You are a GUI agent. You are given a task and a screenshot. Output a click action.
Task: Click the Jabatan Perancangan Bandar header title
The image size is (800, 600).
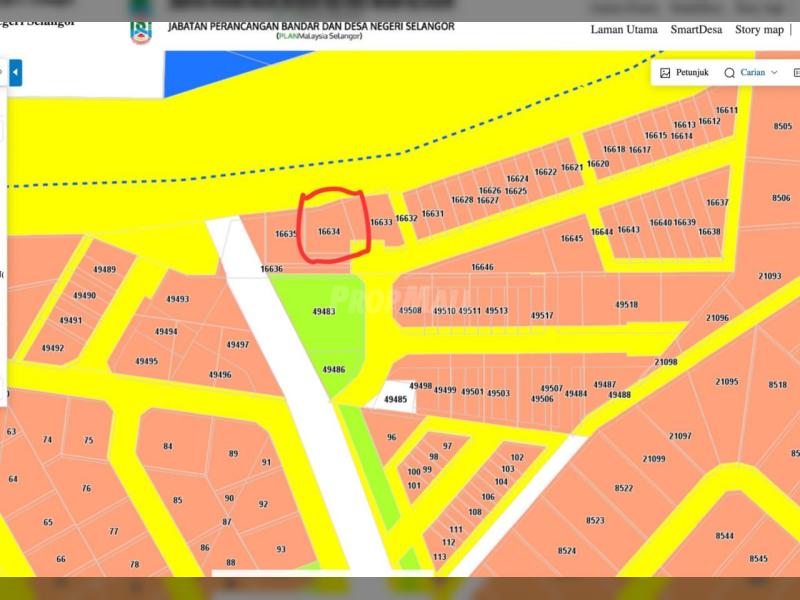[311, 26]
